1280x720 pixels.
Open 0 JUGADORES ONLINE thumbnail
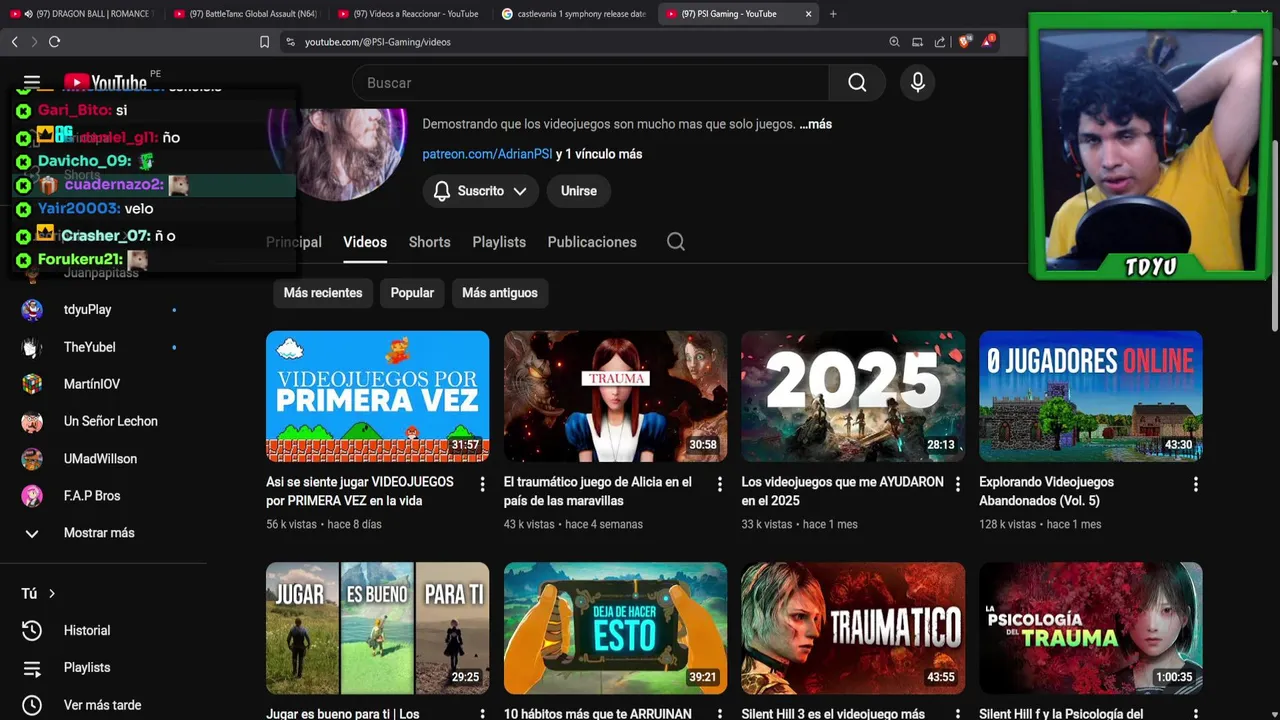click(1091, 396)
